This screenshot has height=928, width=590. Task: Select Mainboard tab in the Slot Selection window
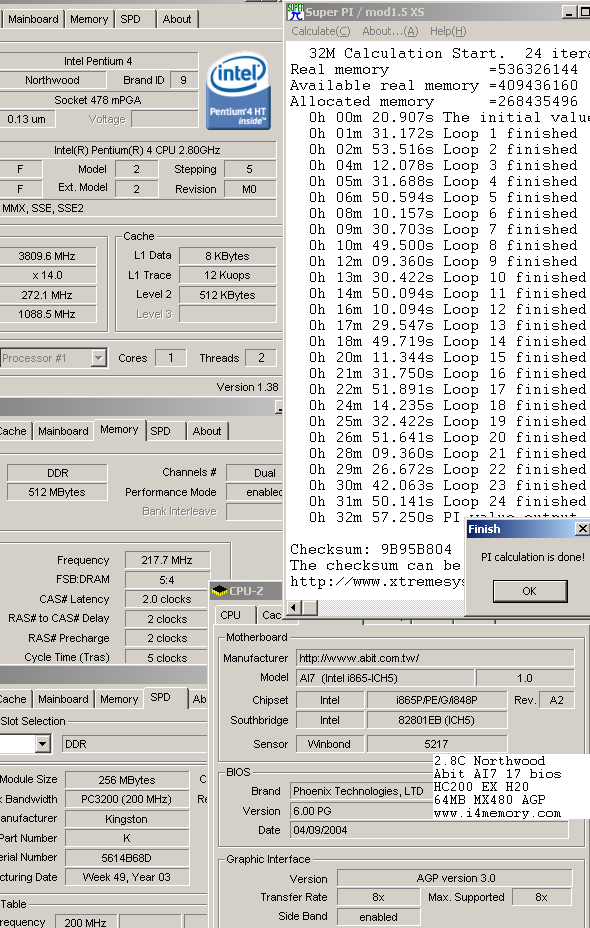63,699
